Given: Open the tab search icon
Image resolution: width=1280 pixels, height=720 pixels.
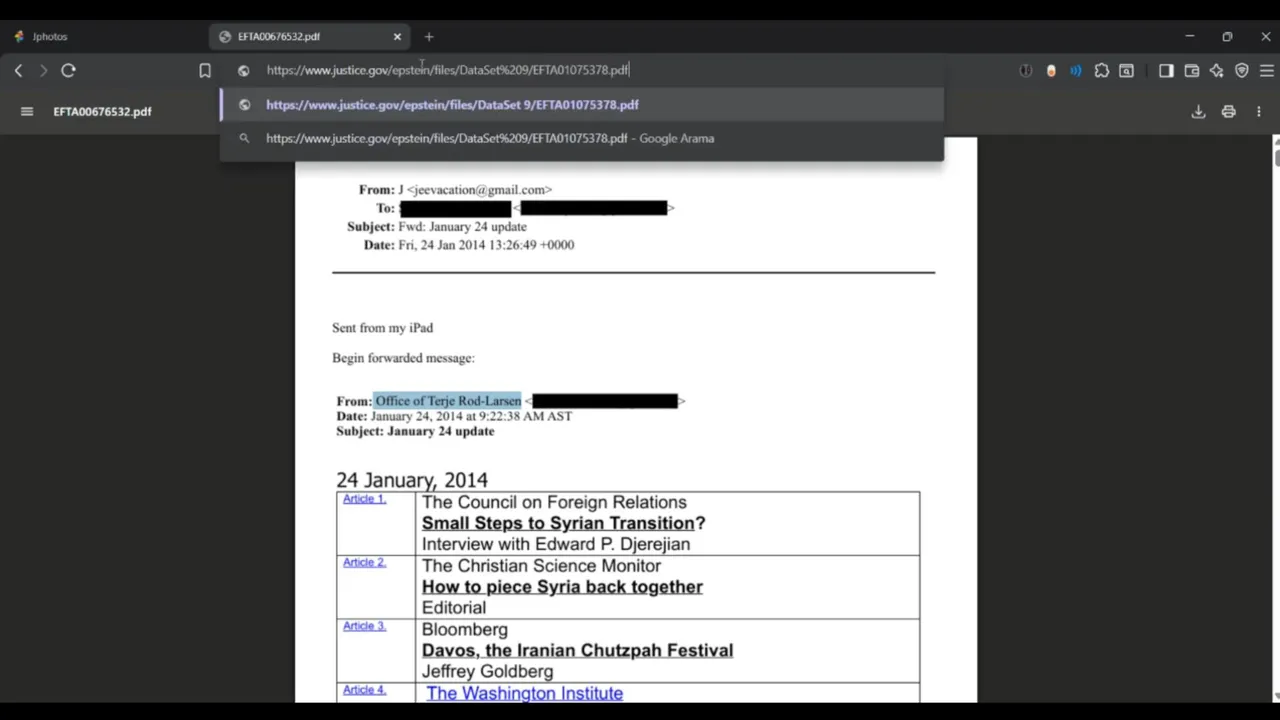Looking at the screenshot, I should click(1126, 70).
